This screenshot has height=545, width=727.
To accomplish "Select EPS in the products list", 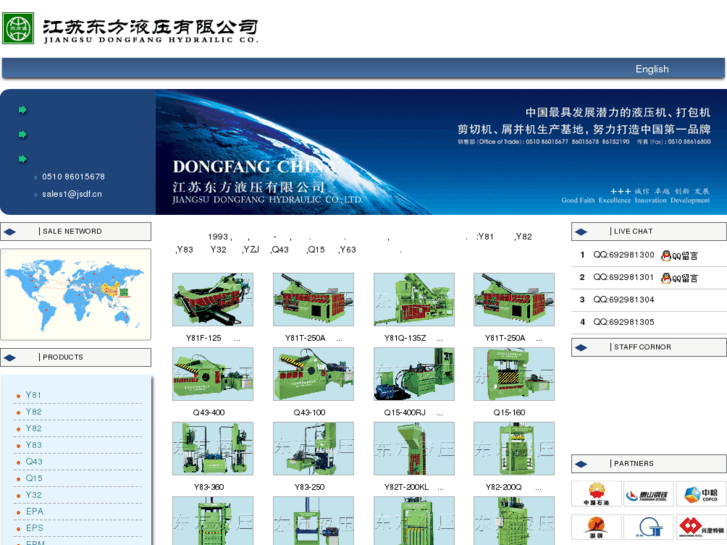I will pos(34,528).
